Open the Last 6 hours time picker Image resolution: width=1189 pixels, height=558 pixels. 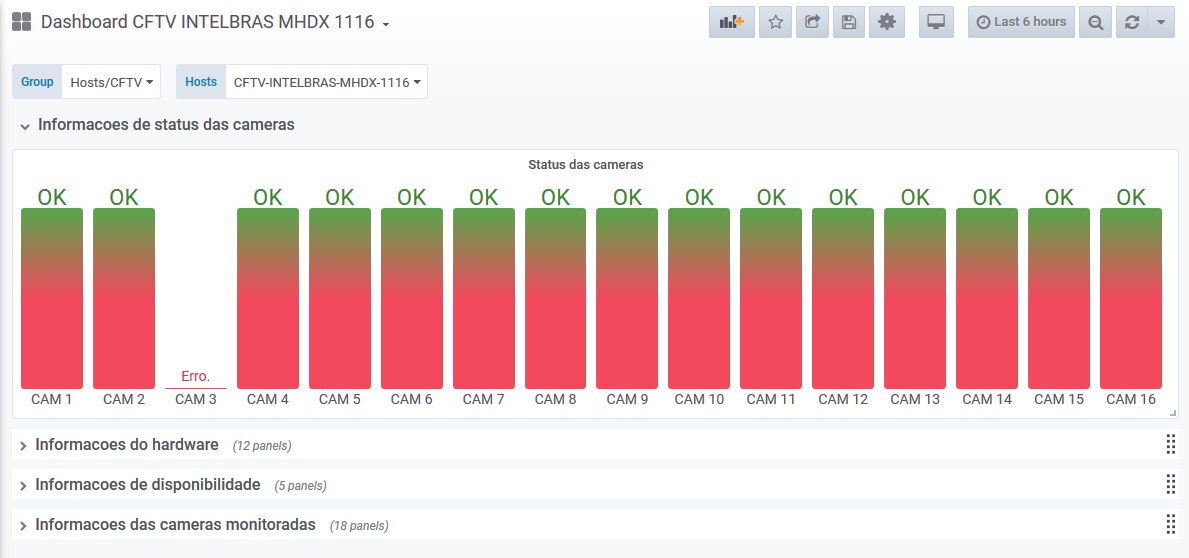tap(1021, 22)
